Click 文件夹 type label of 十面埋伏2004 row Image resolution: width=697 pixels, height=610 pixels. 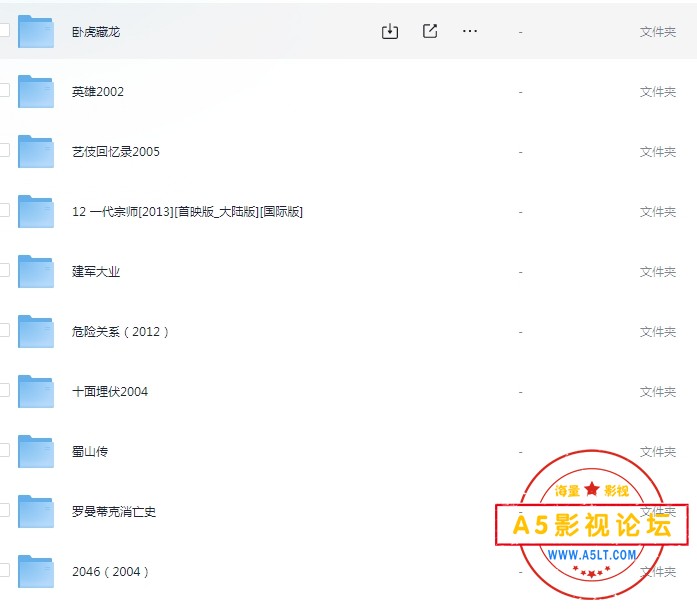point(658,392)
